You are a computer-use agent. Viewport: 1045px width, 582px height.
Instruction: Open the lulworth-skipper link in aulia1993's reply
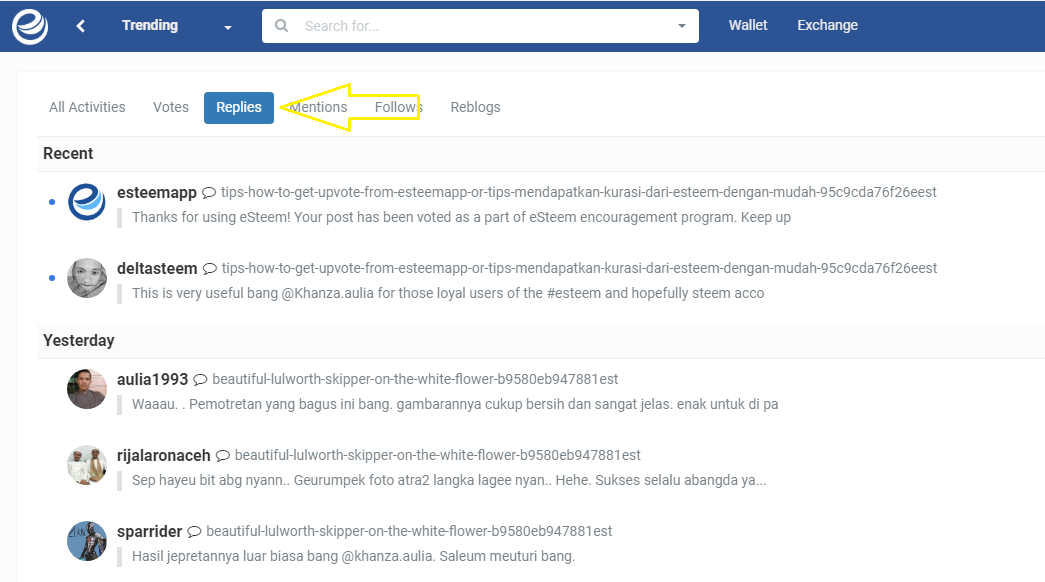tap(415, 379)
